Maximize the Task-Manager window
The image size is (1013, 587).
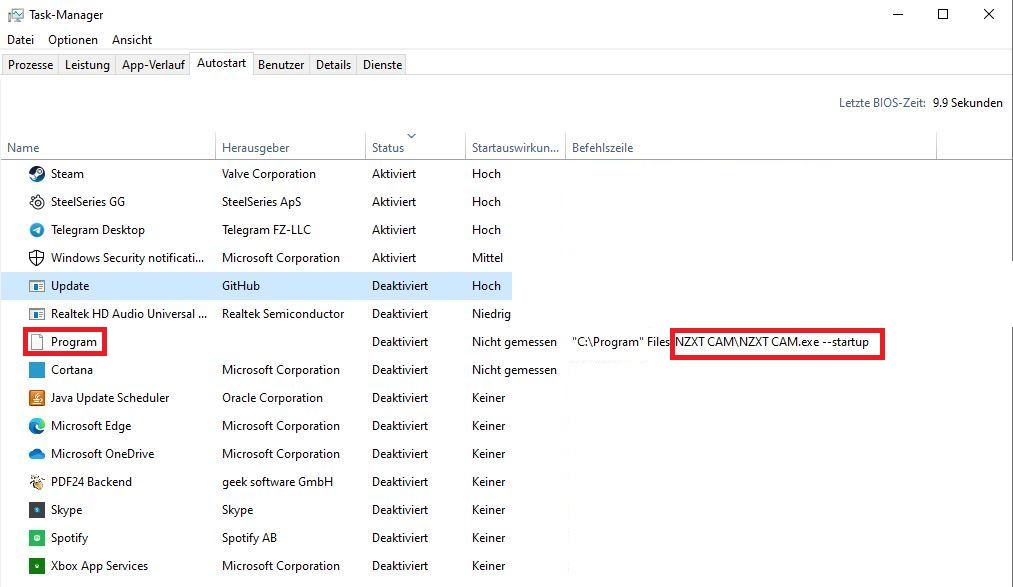943,14
